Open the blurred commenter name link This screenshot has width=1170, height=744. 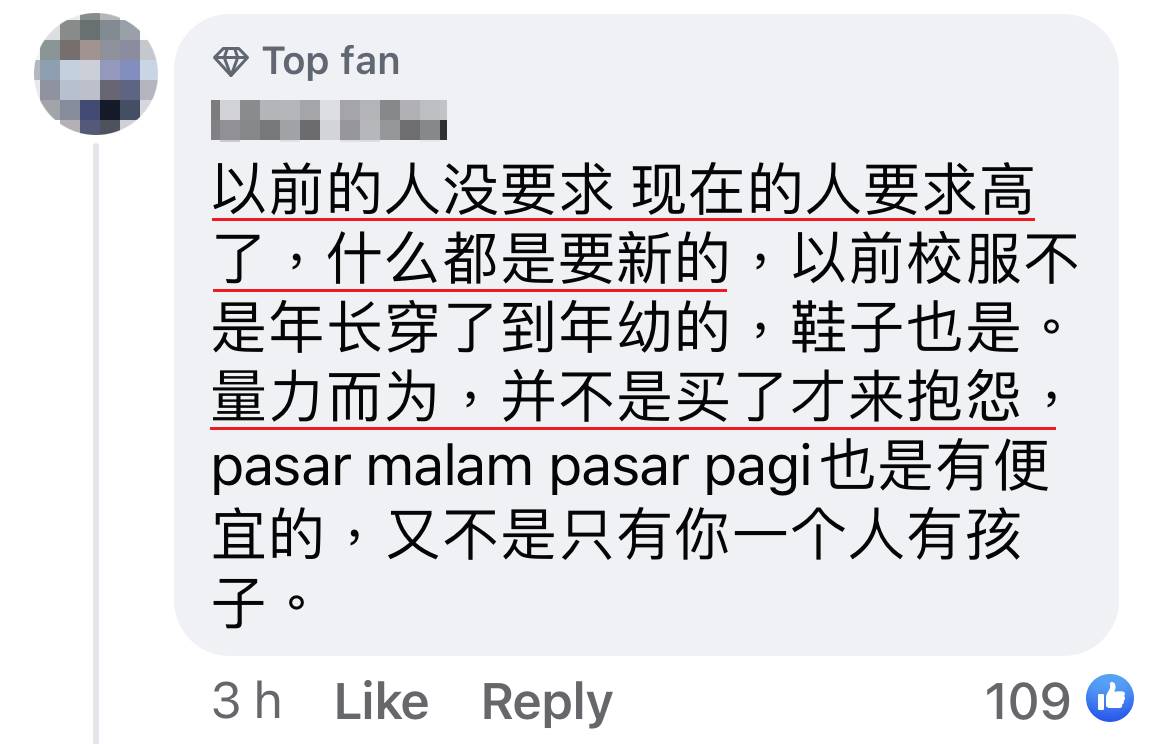click(x=329, y=120)
